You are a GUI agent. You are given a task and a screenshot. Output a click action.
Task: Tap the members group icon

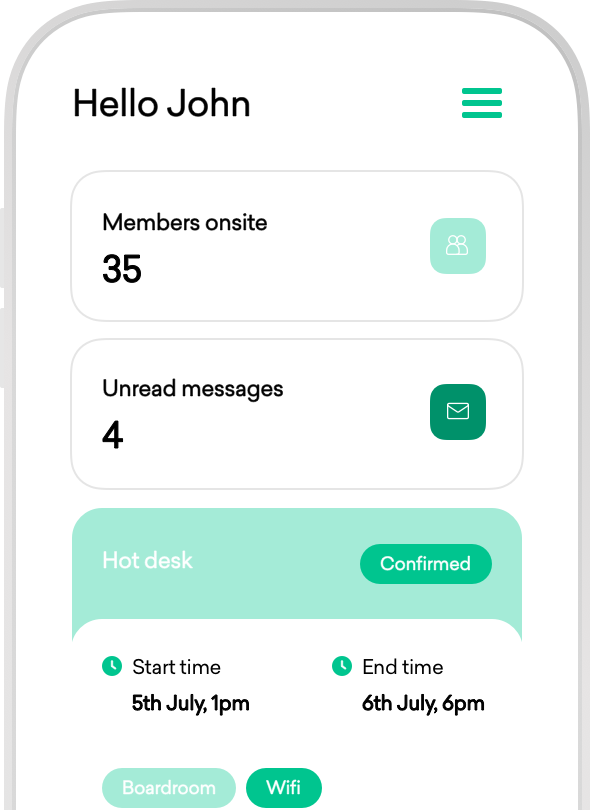click(x=458, y=245)
